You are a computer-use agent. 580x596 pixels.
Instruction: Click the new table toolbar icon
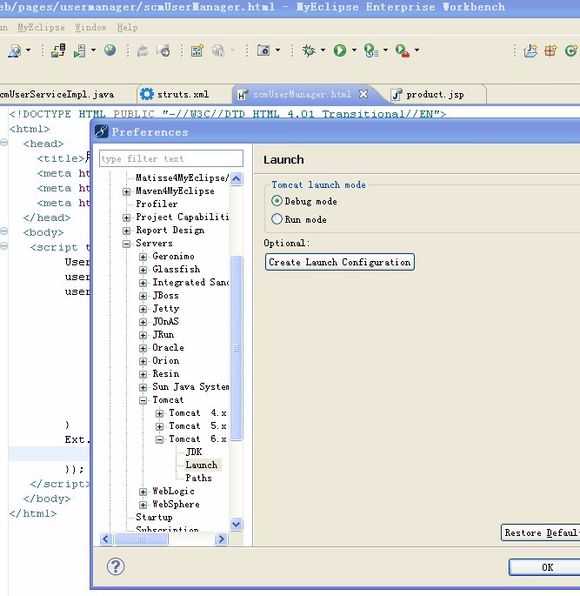click(x=197, y=50)
